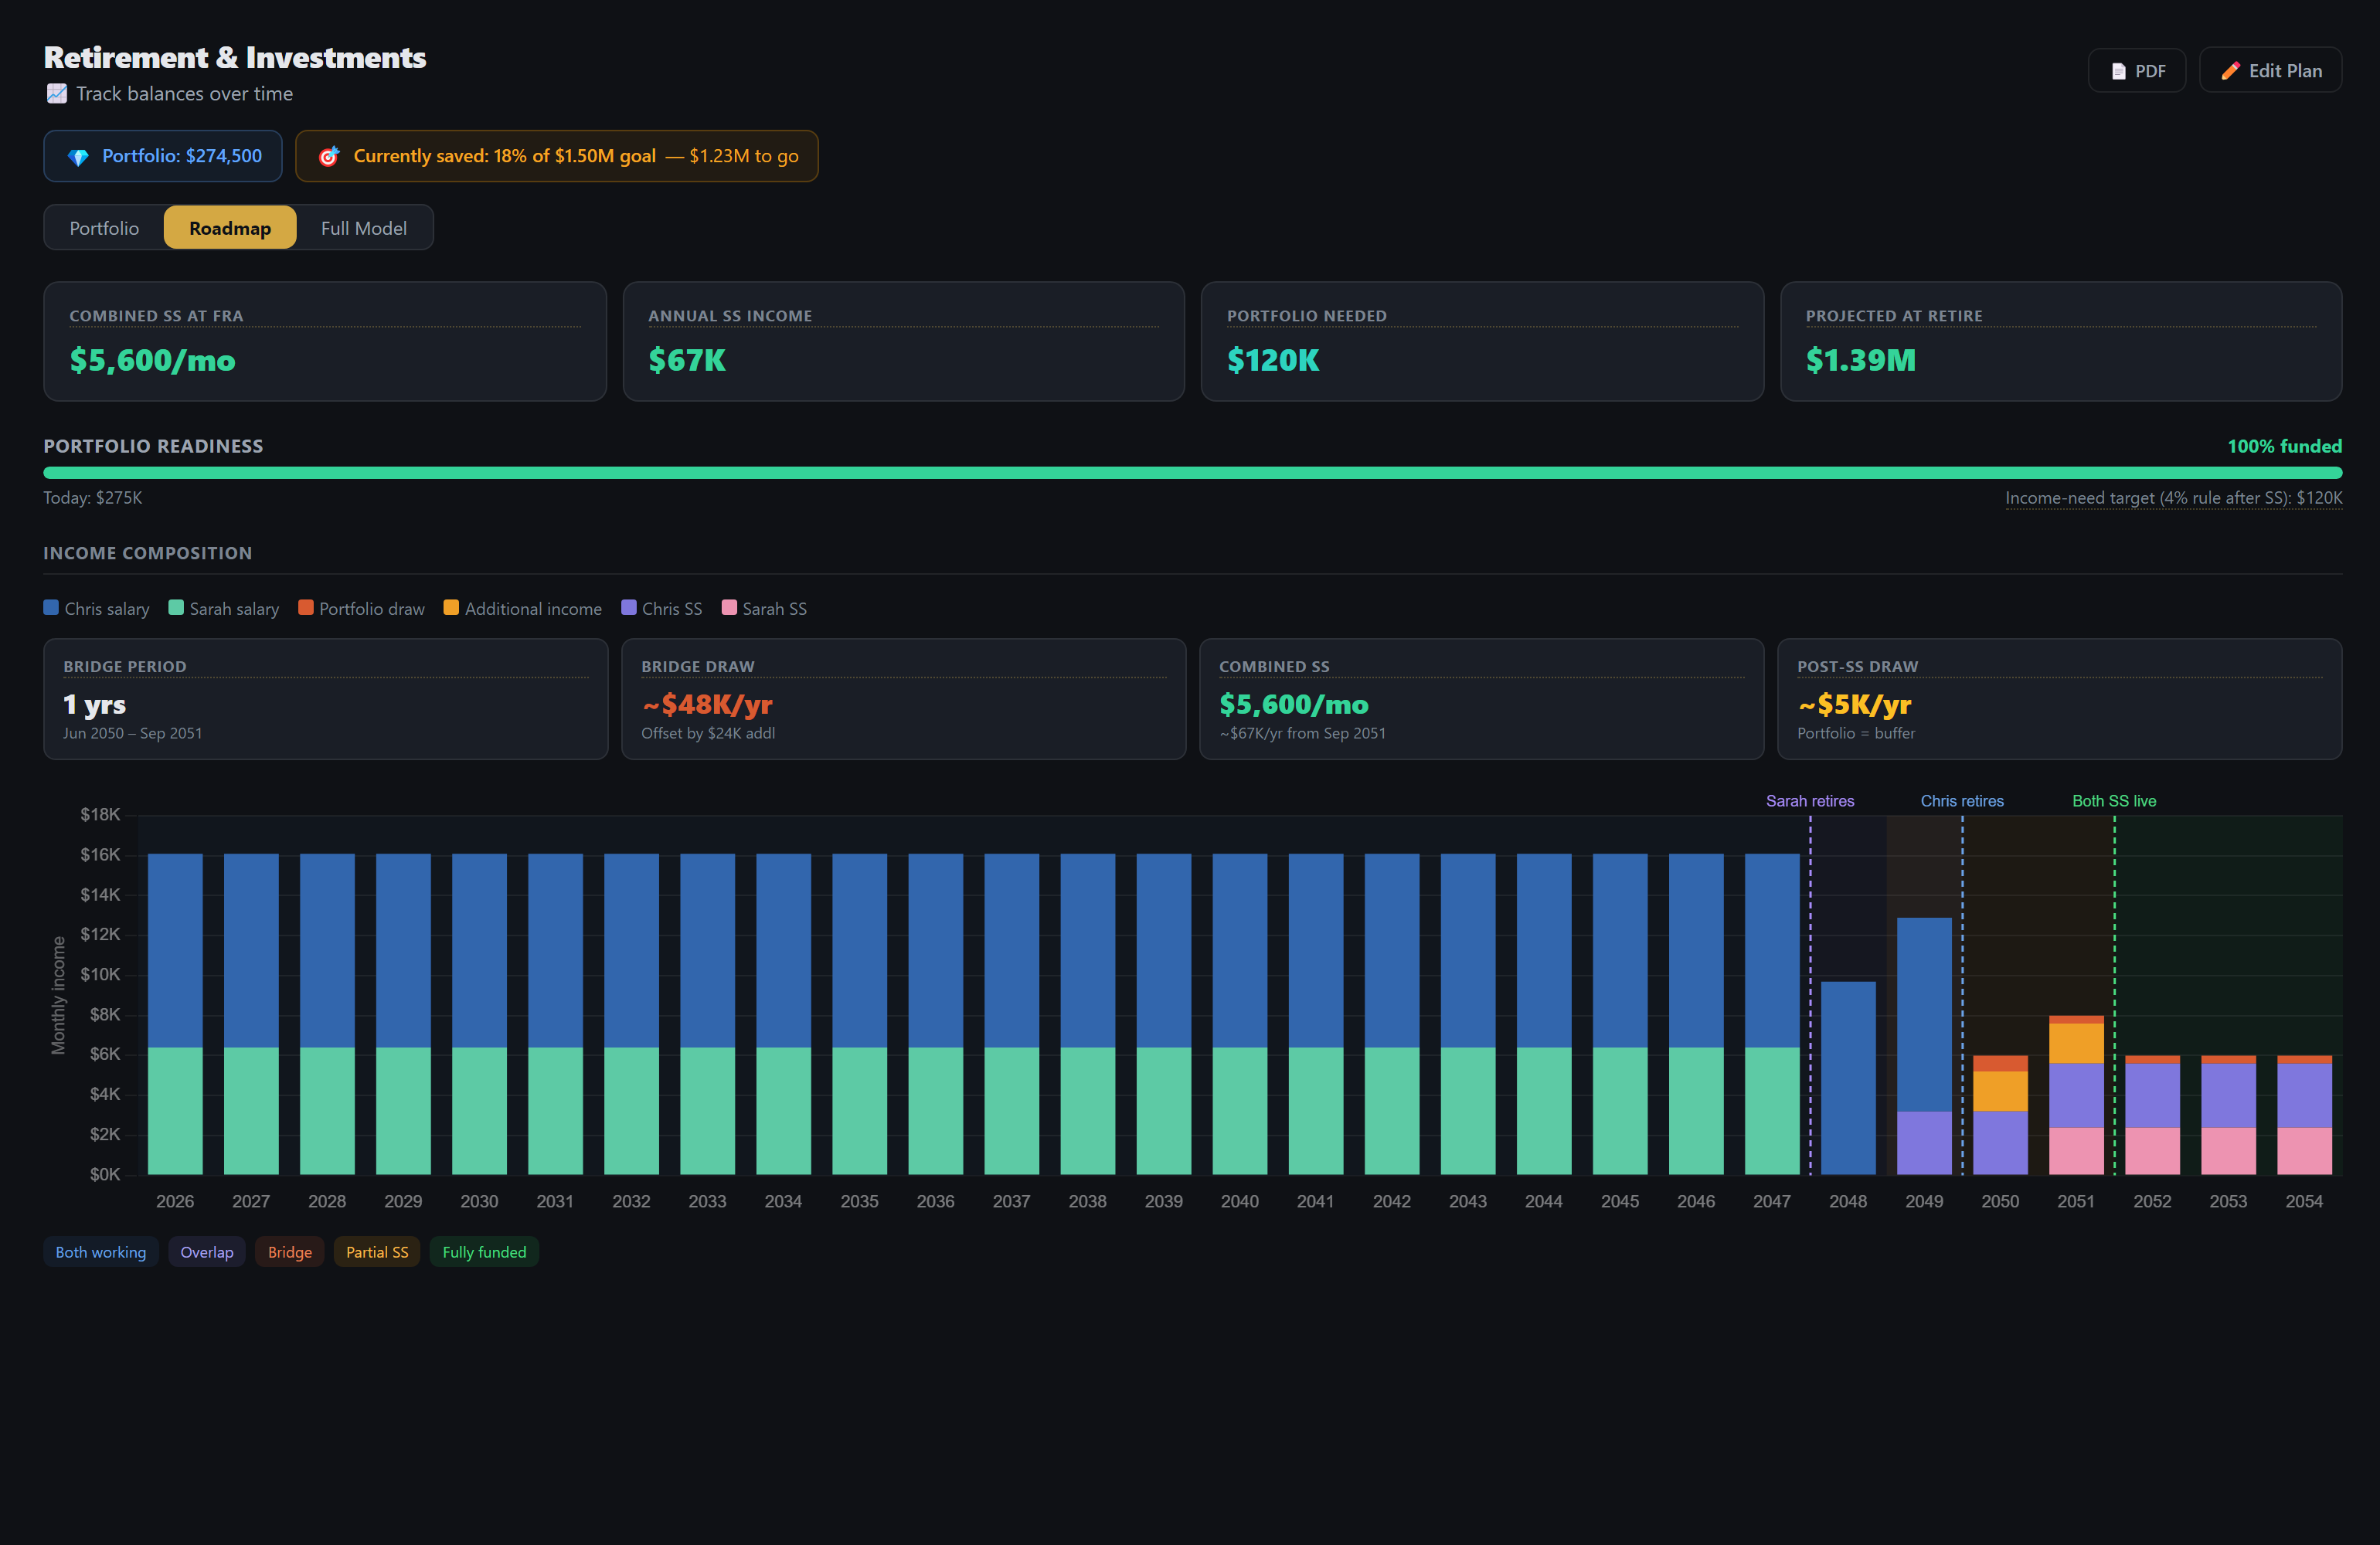The width and height of the screenshot is (2380, 1545).
Task: Click the Both SS live marker
Action: pos(2114,801)
